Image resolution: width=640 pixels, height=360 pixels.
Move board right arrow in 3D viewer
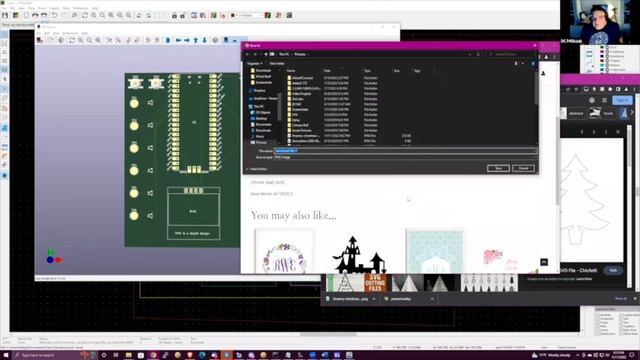(187, 40)
